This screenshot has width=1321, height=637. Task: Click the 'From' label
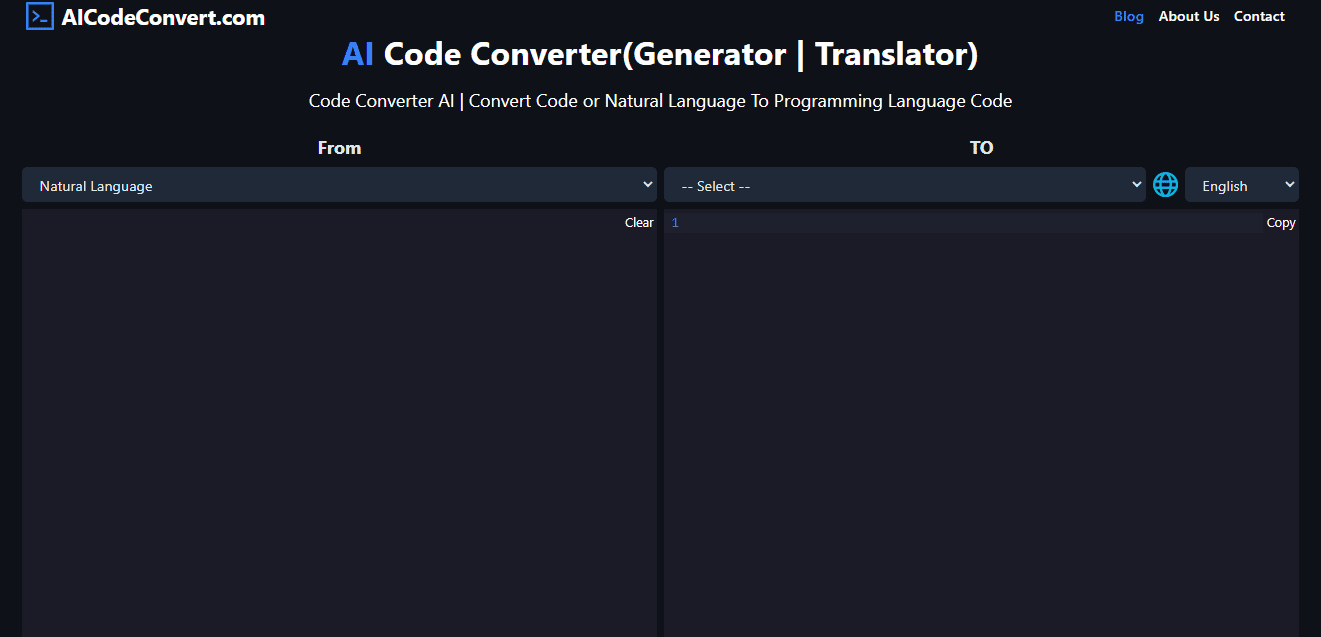click(x=339, y=148)
